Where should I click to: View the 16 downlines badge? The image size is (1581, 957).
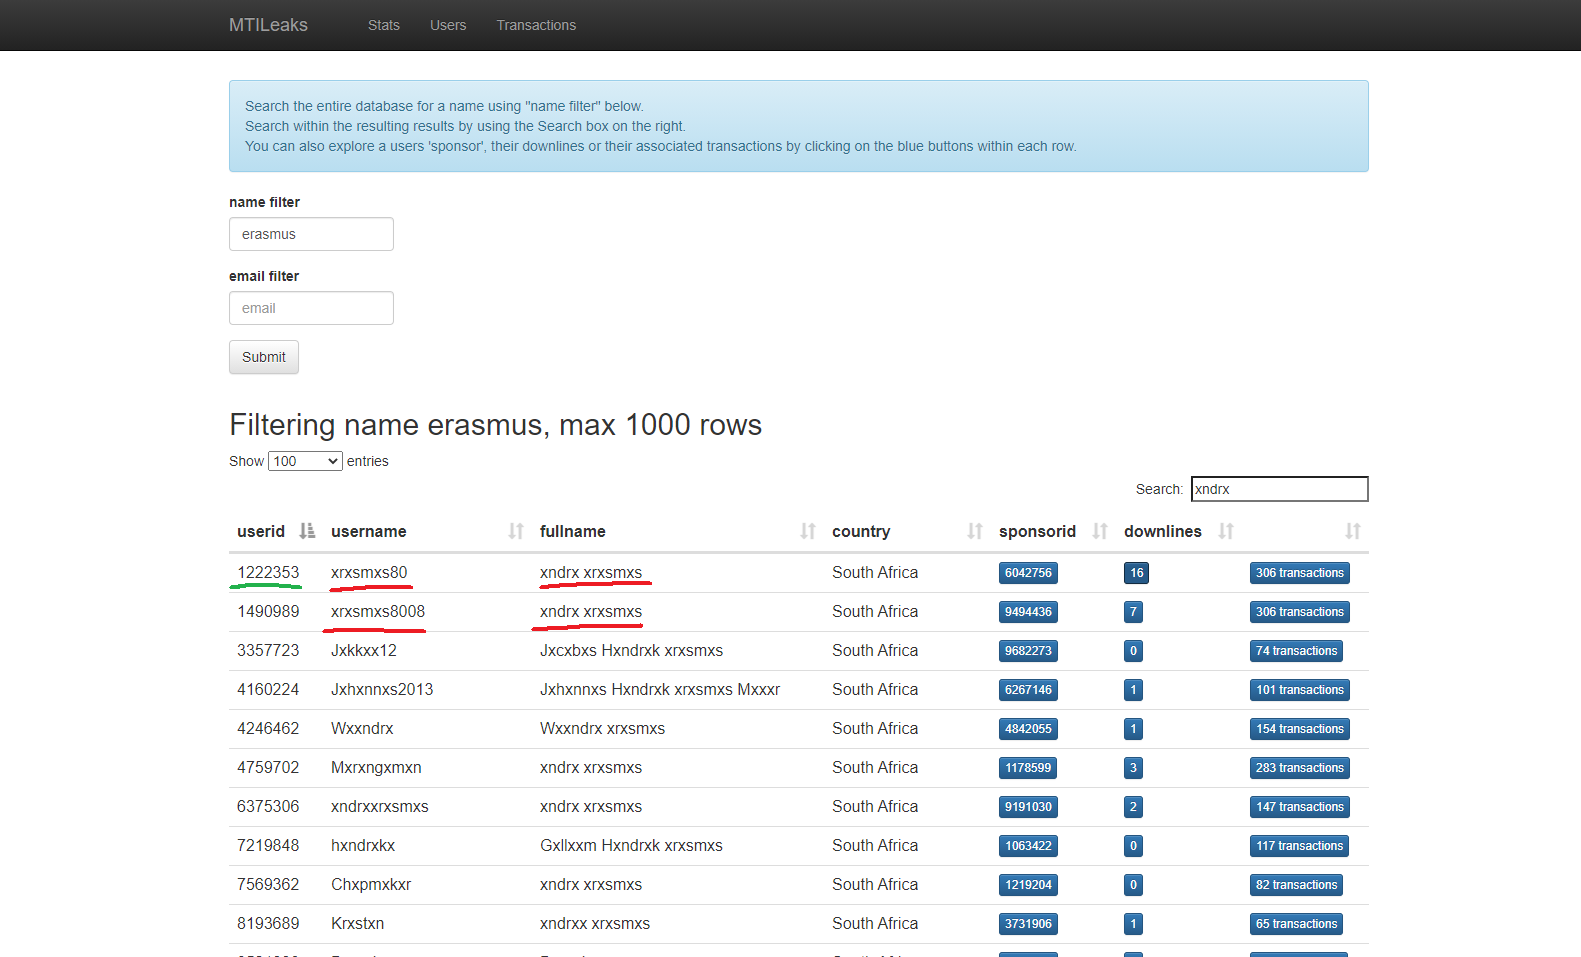click(x=1136, y=573)
